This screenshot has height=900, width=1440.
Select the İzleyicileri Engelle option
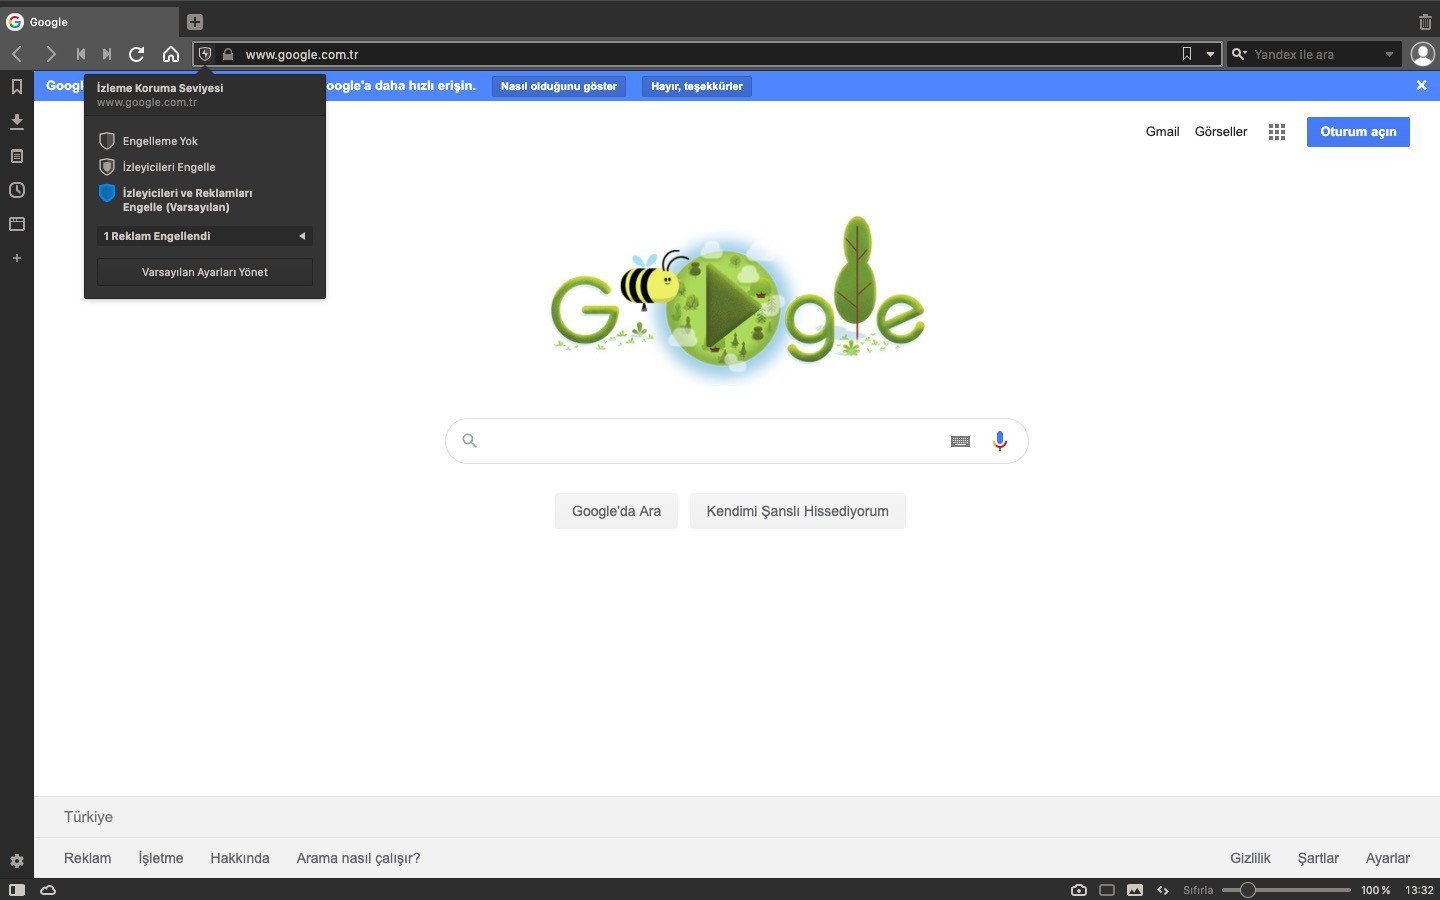[x=168, y=167]
